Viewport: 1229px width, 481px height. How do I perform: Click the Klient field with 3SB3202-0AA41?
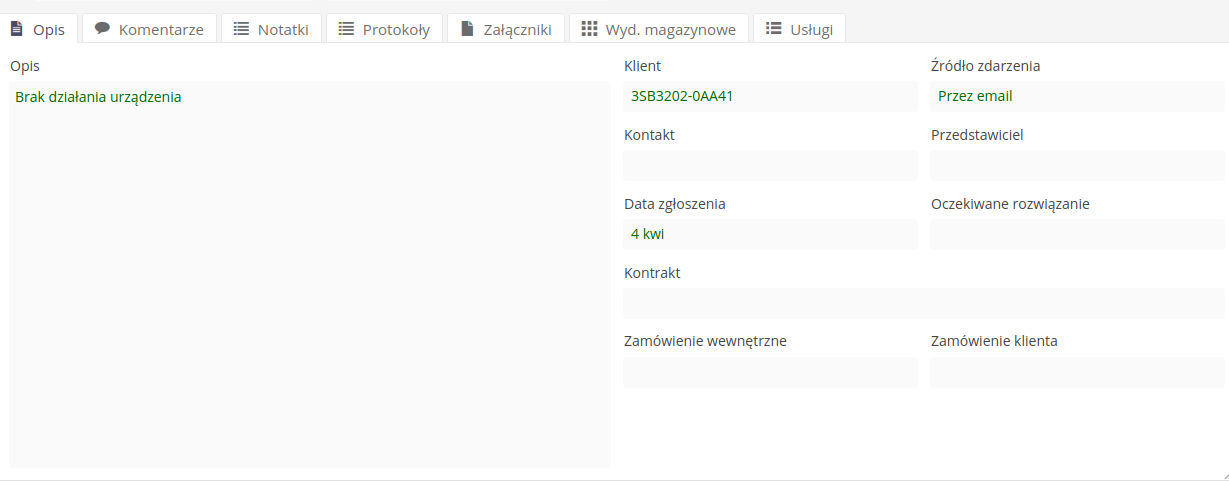(770, 97)
